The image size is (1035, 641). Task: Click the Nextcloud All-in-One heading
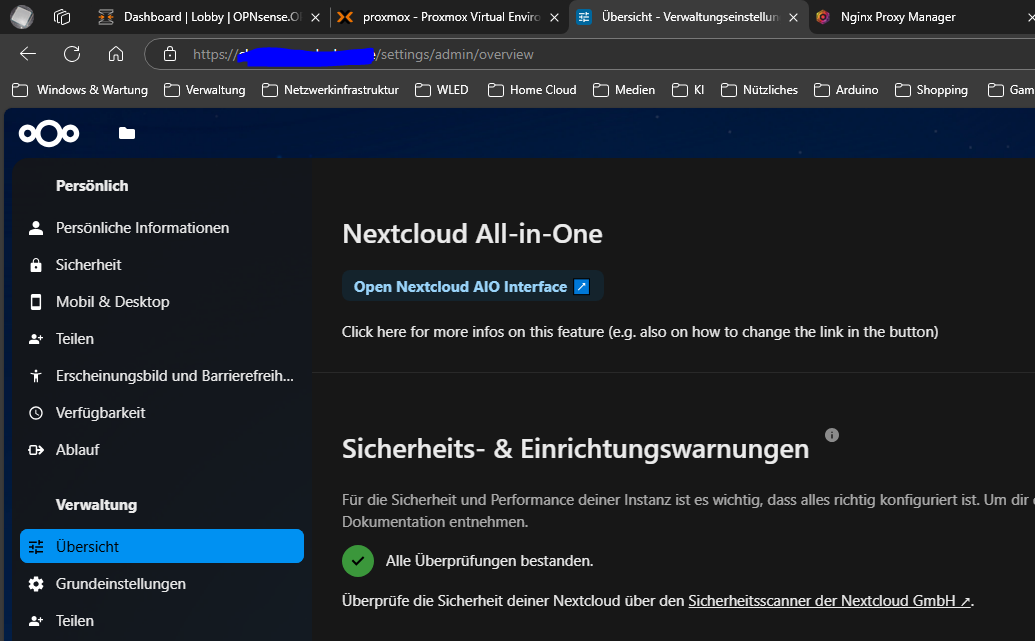click(472, 234)
